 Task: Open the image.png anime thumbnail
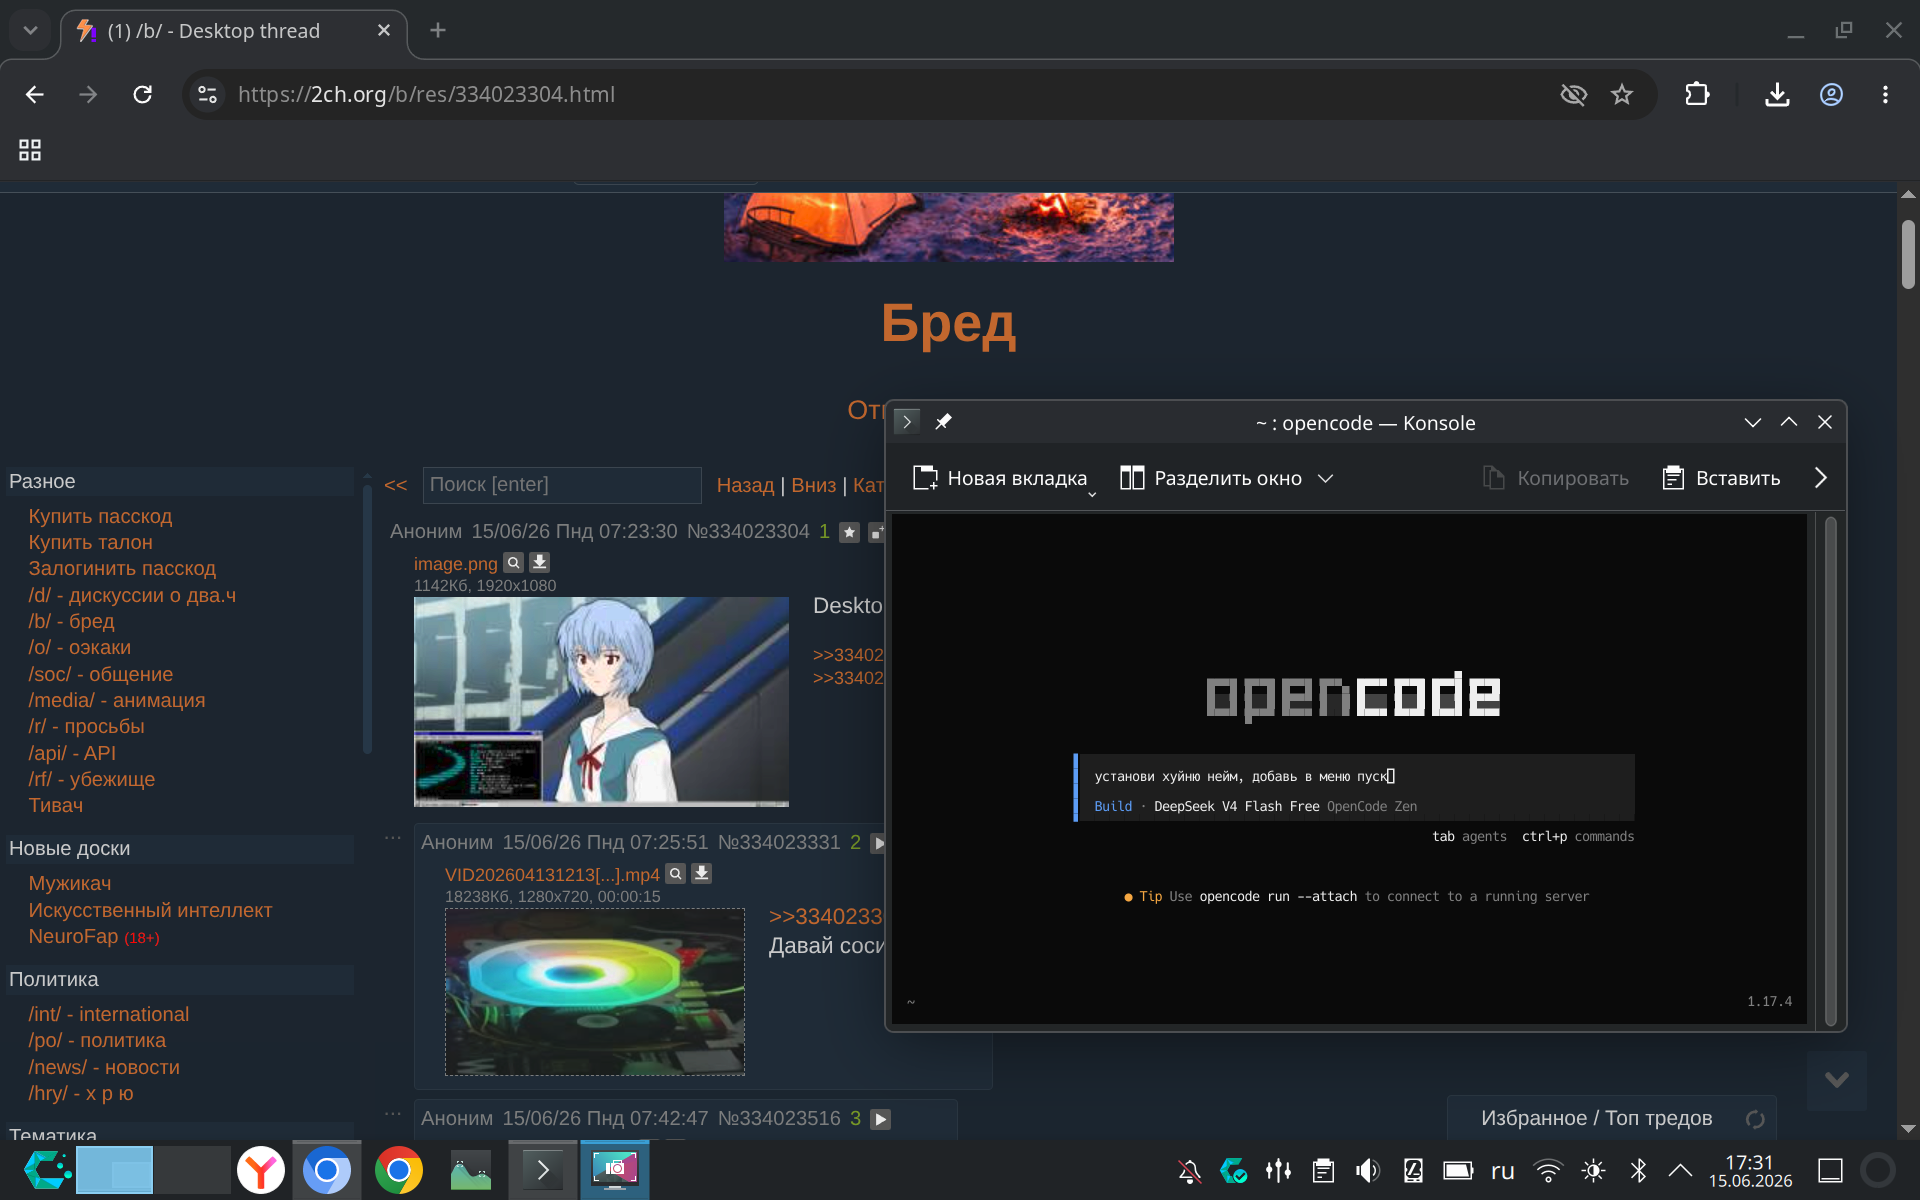coord(601,702)
